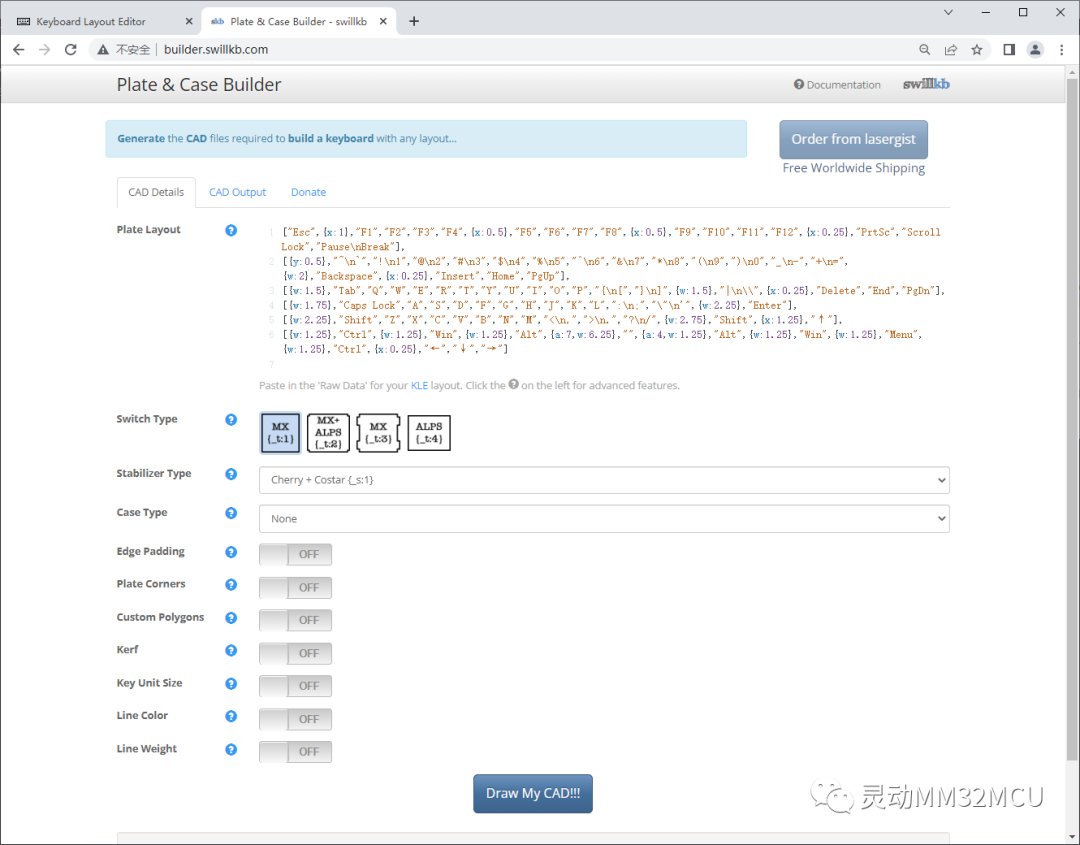Pick the MX {_t:3} switch type icon
This screenshot has width=1080, height=845.
click(x=378, y=432)
